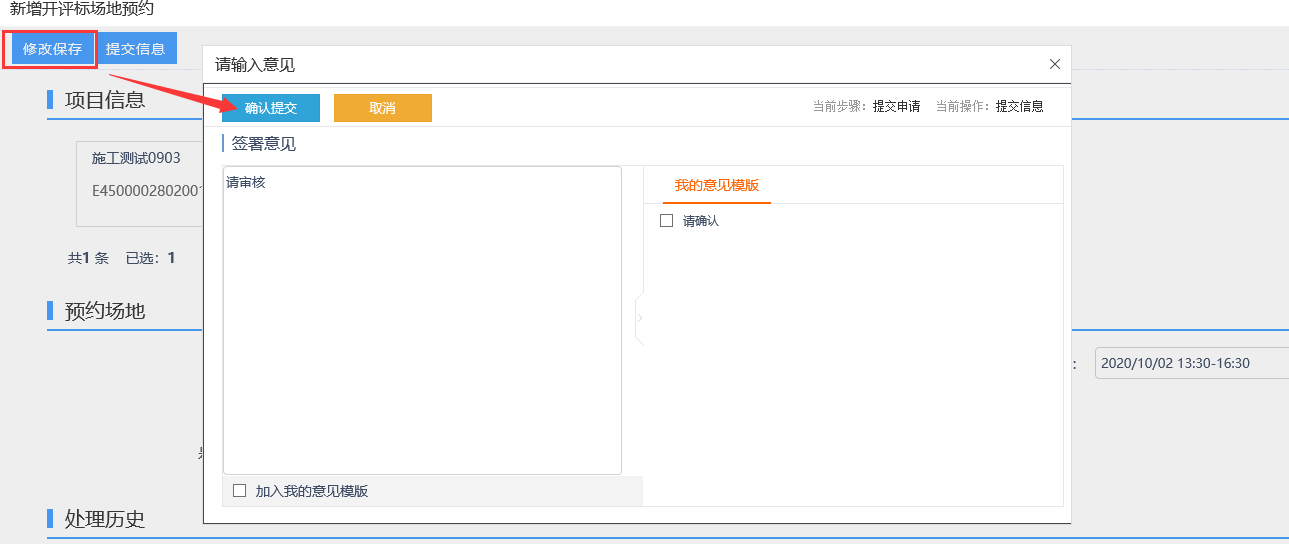Click the 项目信息 section header
This screenshot has height=544, width=1289.
pyautogui.click(x=105, y=100)
